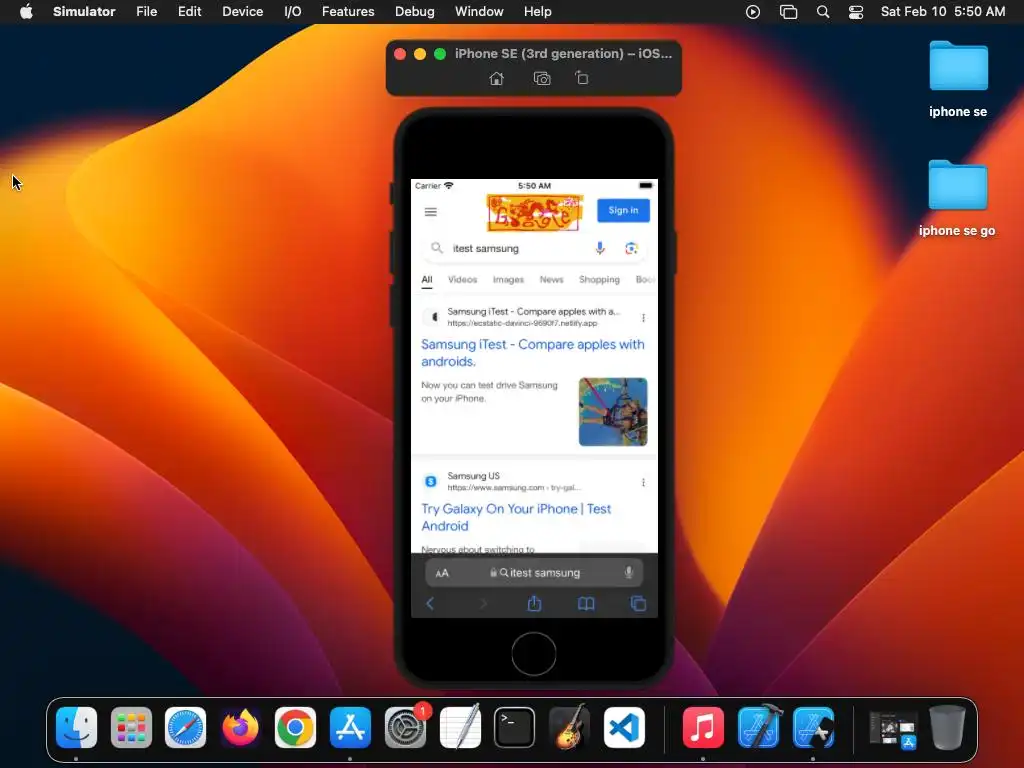Screen dimensions: 1024x768
Task: Click the magnifier icon in Google search box
Action: pyautogui.click(x=437, y=248)
